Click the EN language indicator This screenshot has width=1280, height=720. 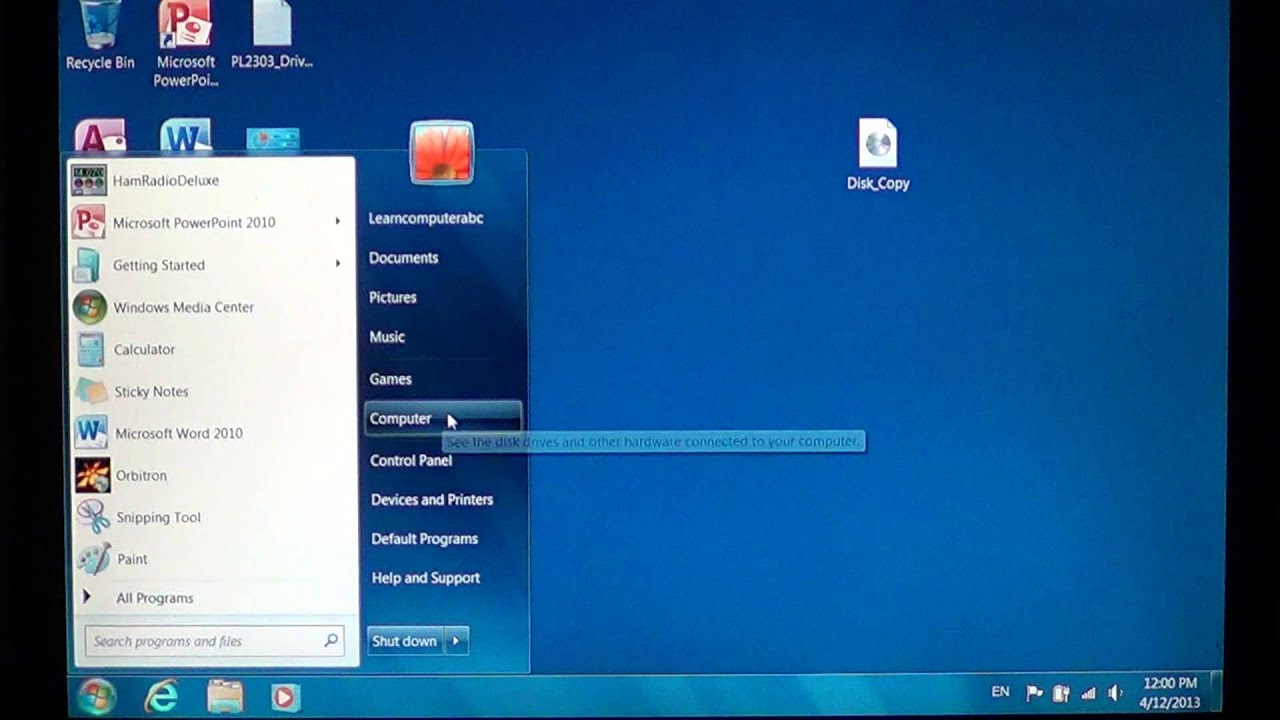point(1000,692)
